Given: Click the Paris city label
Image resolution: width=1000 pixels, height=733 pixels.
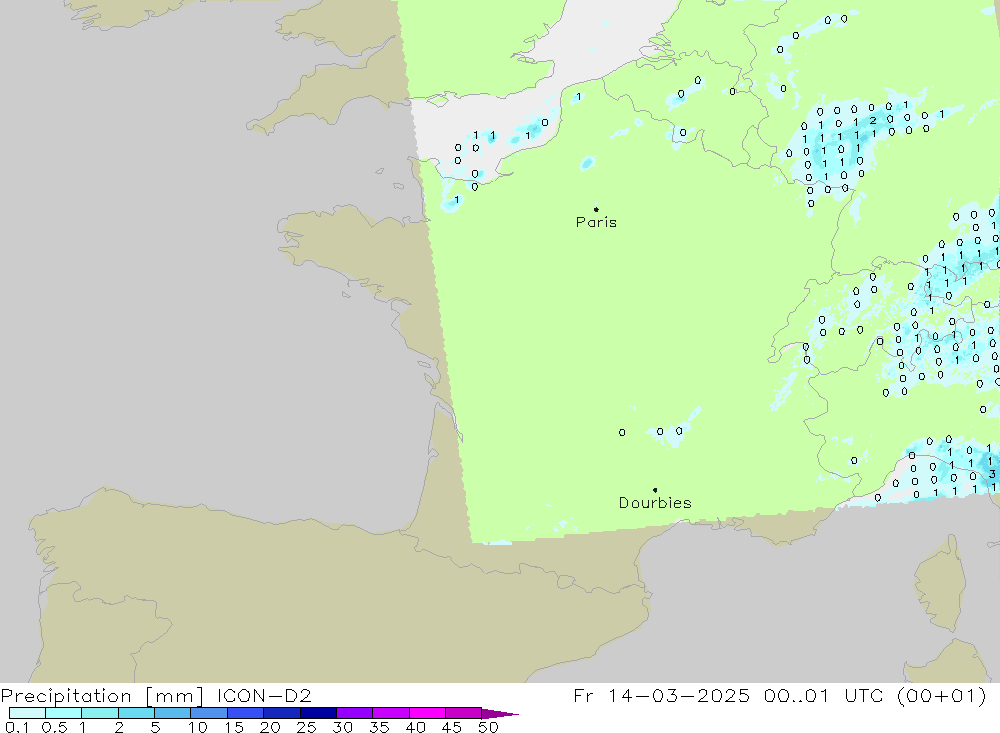Looking at the screenshot, I should point(596,222).
